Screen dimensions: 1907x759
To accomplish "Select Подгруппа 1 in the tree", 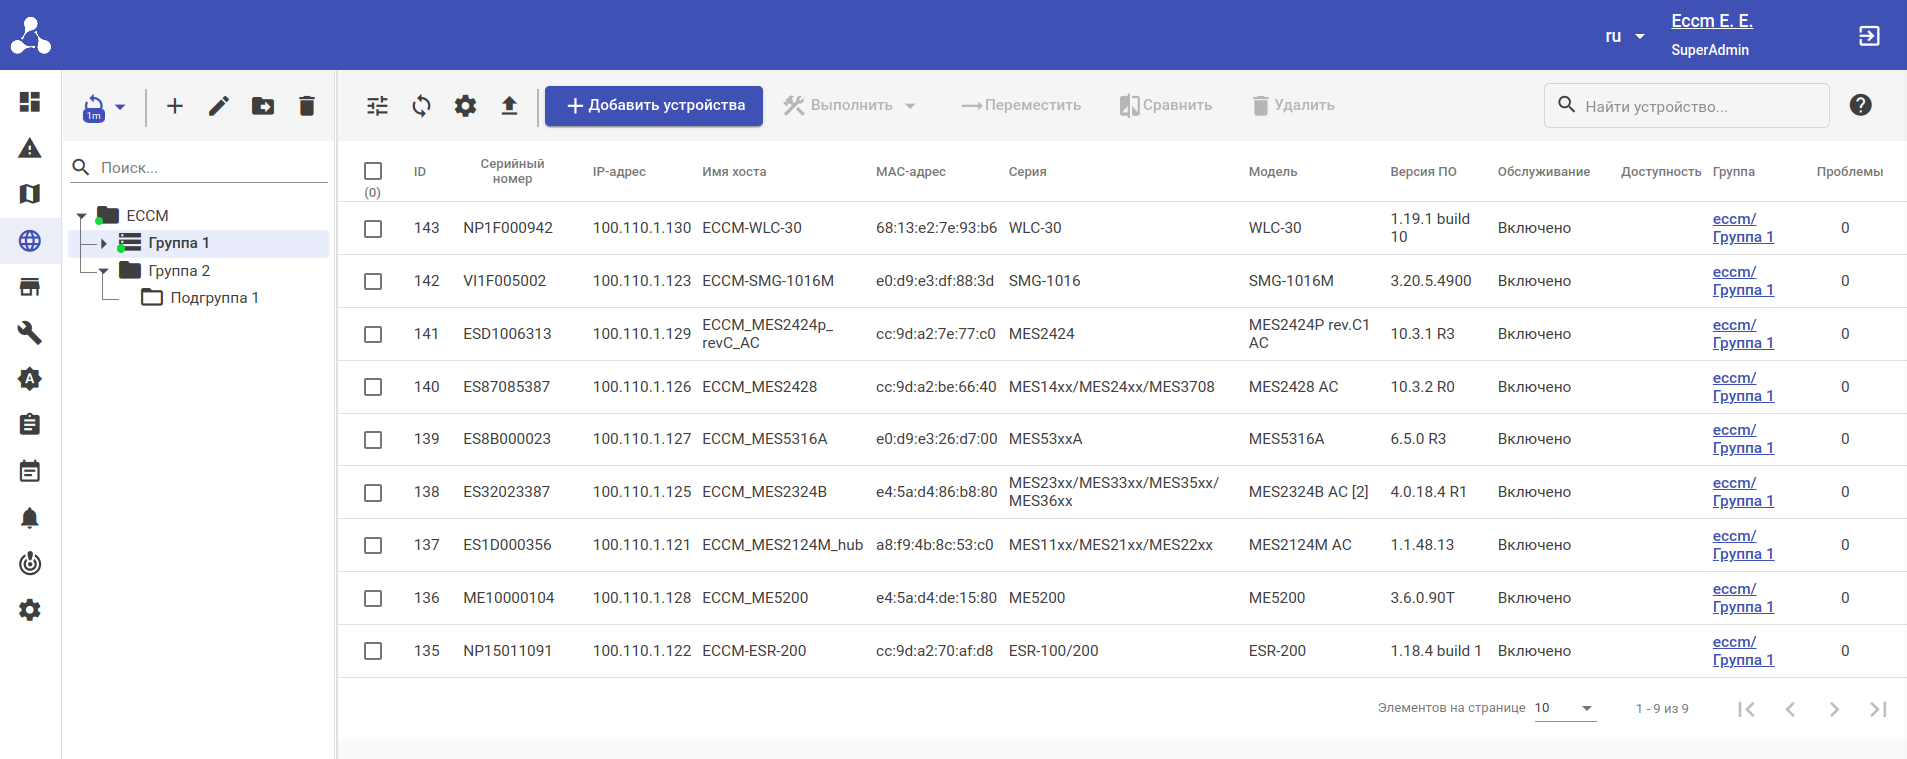I will click(x=214, y=298).
